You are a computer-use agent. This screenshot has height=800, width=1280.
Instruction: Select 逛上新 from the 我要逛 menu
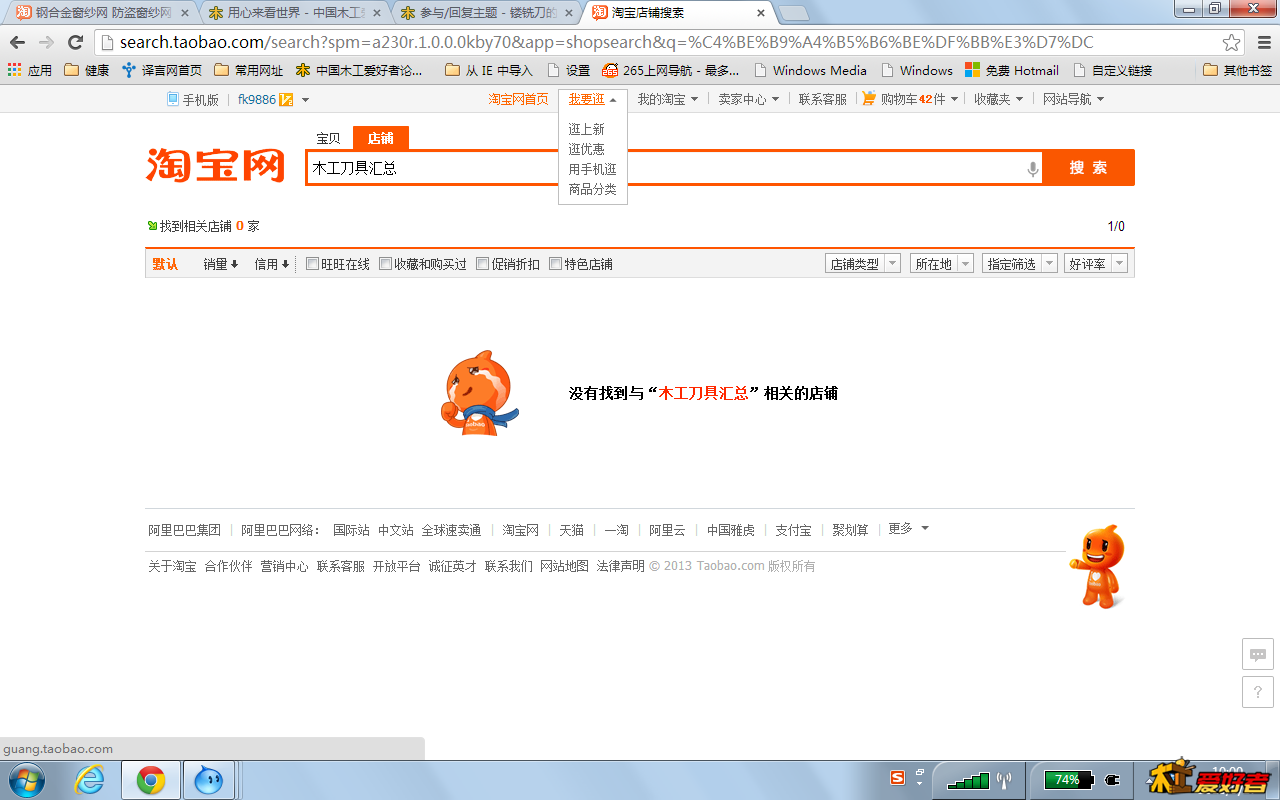587,129
